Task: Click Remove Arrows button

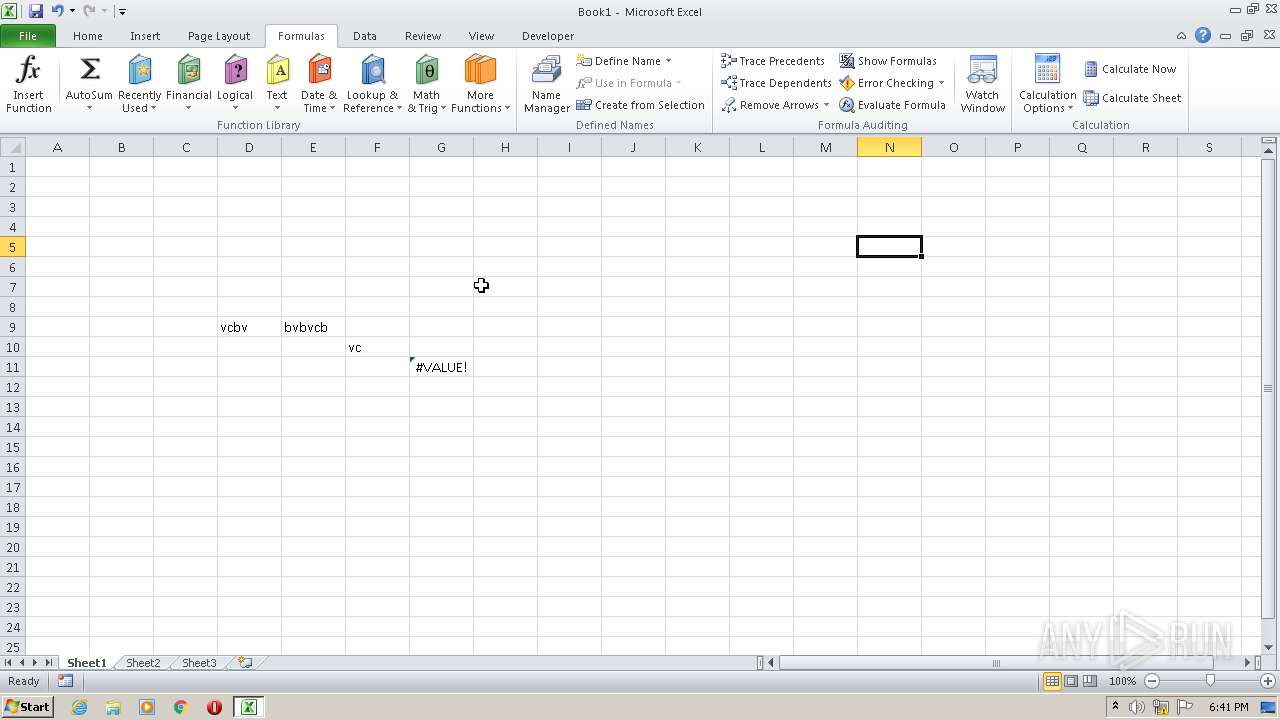Action: point(770,105)
